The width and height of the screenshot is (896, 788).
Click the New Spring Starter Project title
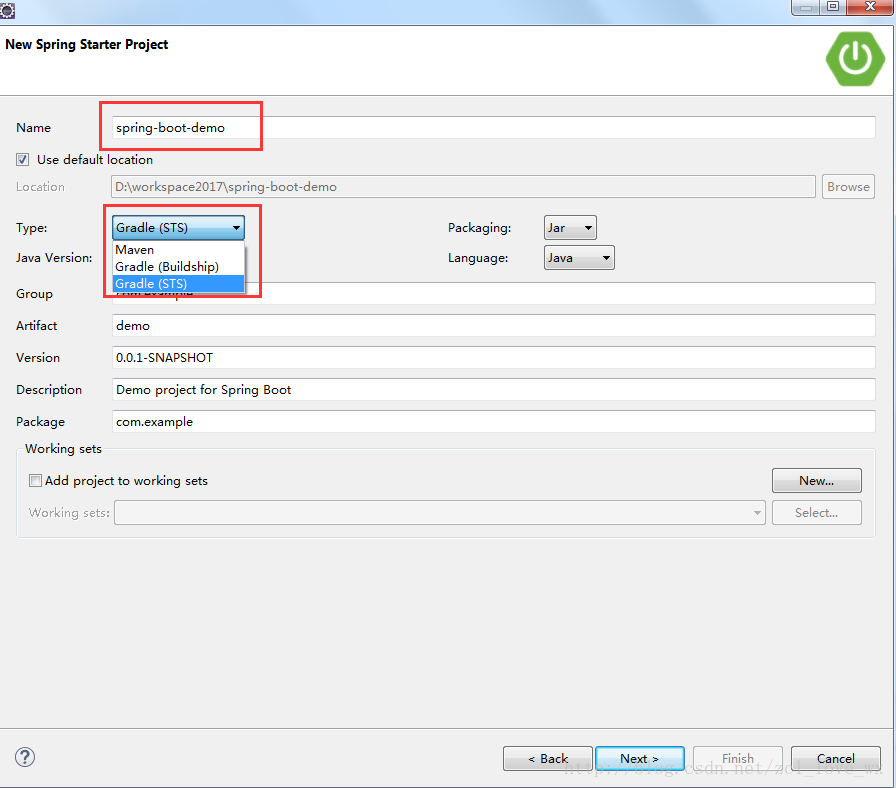tap(87, 45)
